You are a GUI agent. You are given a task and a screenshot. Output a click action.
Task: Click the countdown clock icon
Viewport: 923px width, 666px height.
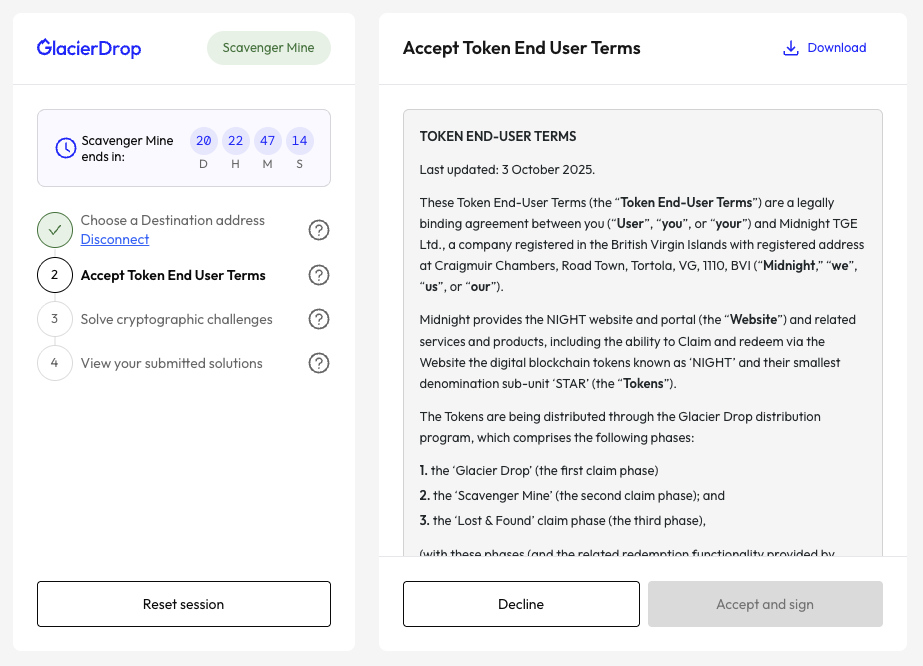tap(65, 148)
